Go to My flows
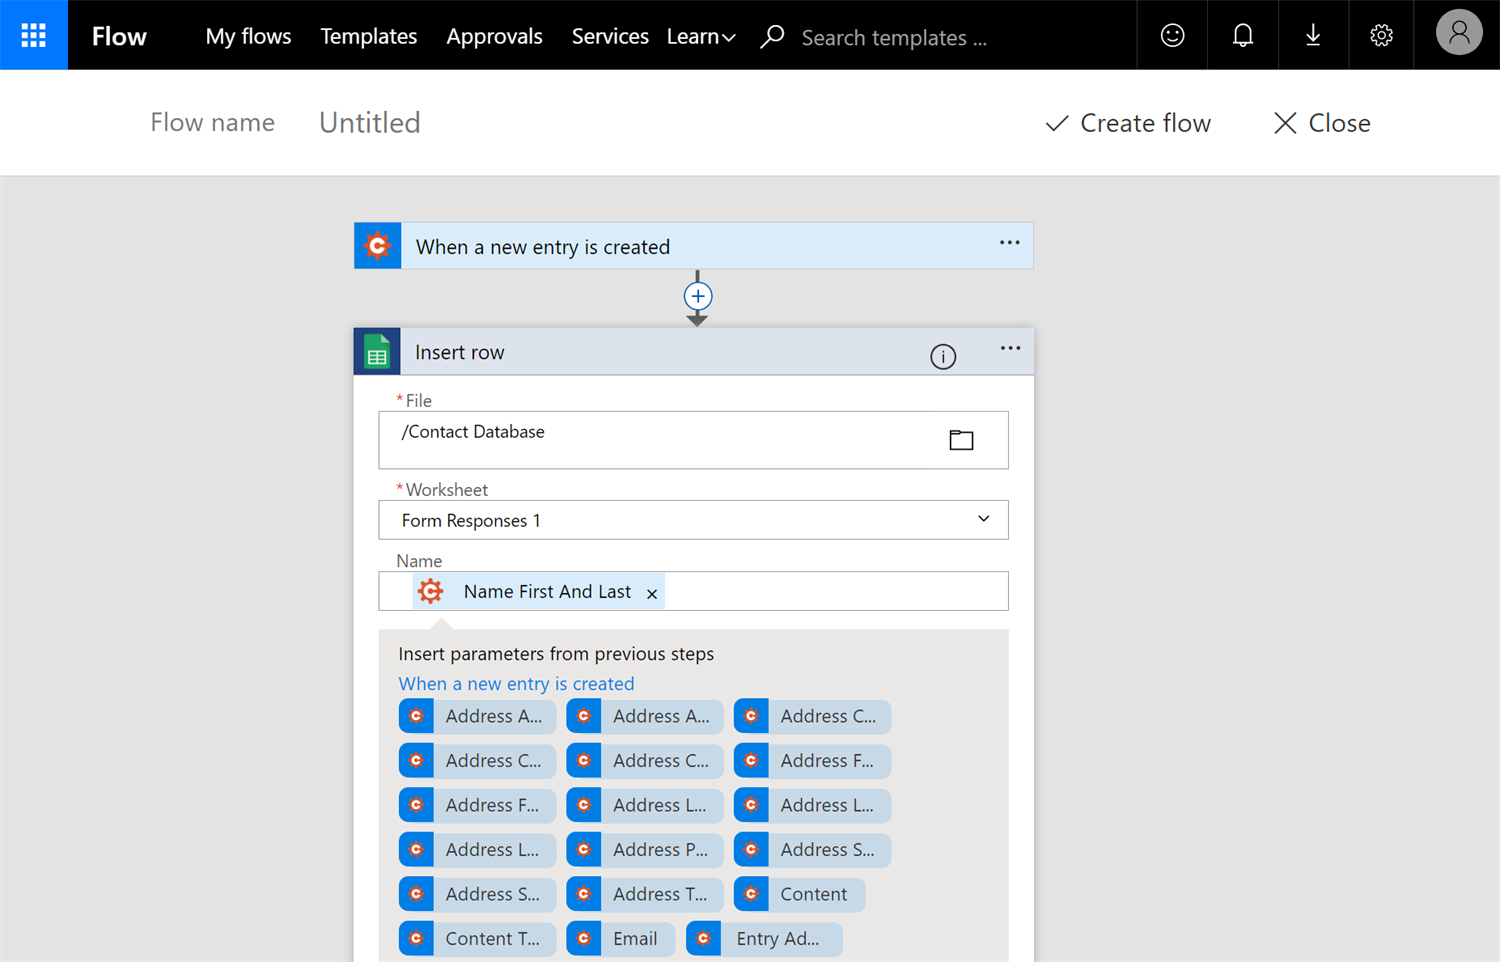Image resolution: width=1500 pixels, height=962 pixels. 248,37
